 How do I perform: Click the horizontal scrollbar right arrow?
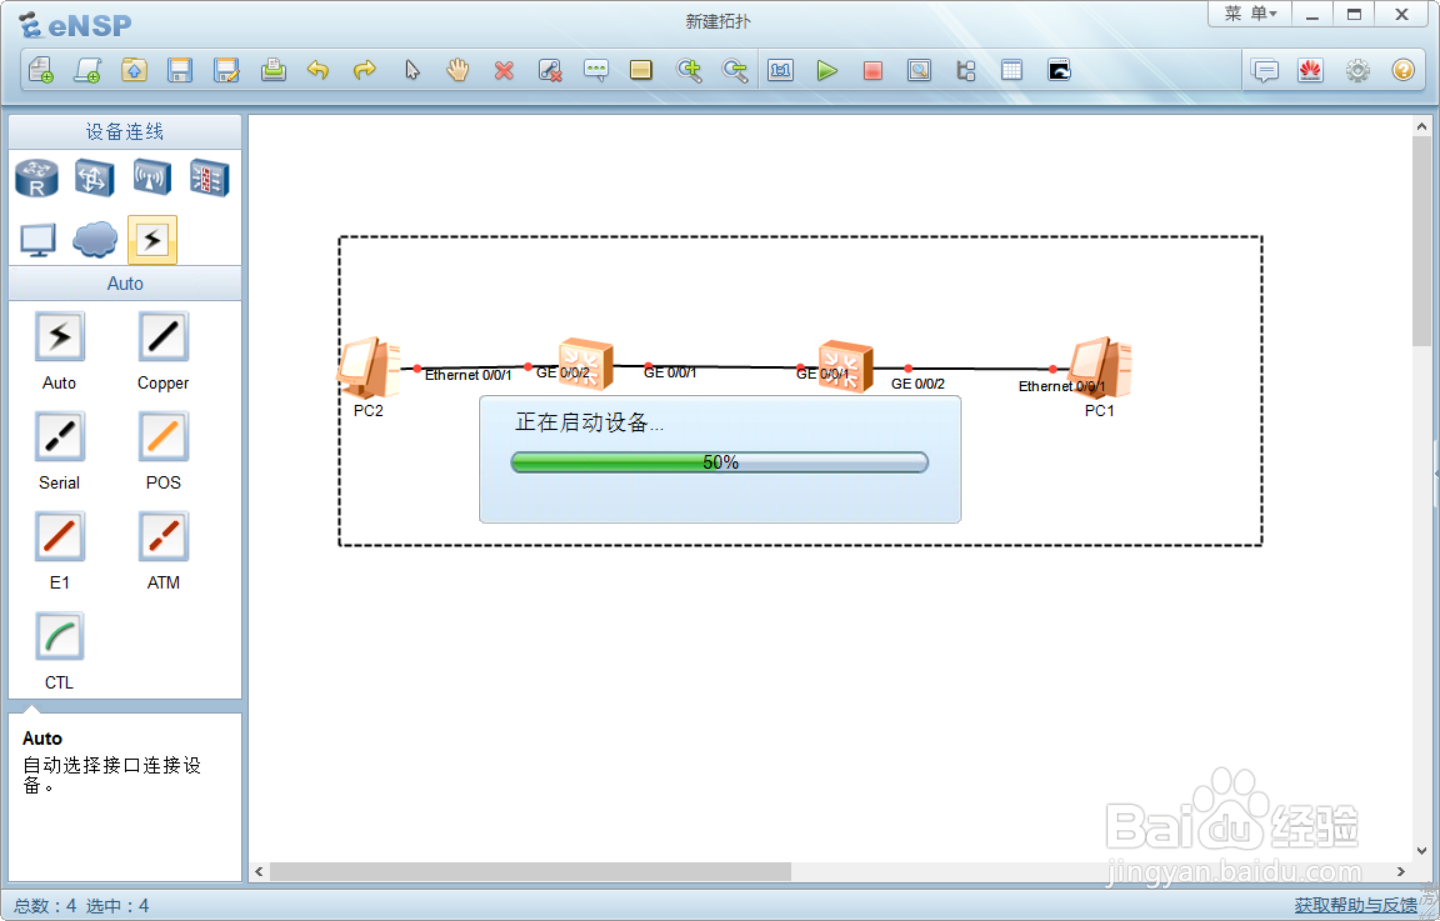(1401, 872)
